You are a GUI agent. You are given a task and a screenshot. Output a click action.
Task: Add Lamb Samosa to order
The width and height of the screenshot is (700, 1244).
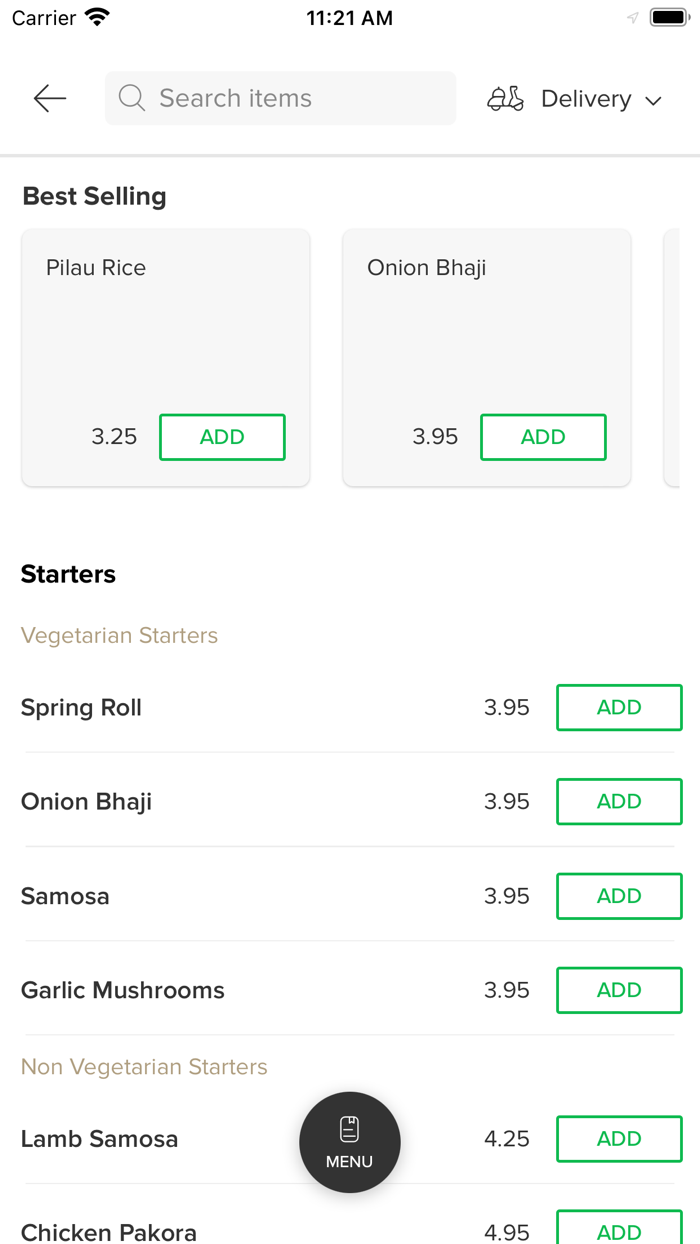(x=619, y=1139)
